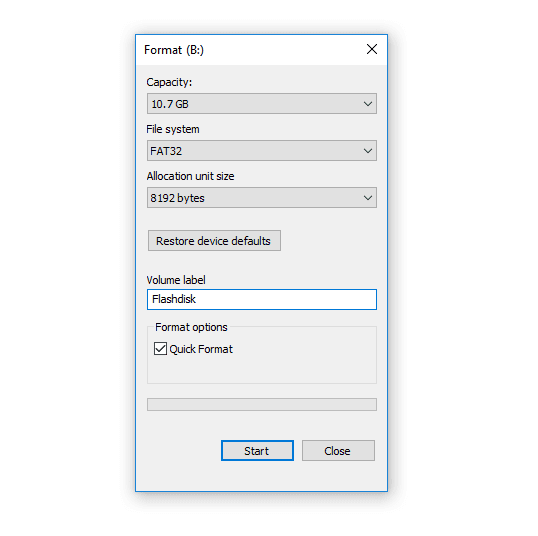Click the Capacity: label
Viewport: 538px width, 536px height.
[x=169, y=82]
